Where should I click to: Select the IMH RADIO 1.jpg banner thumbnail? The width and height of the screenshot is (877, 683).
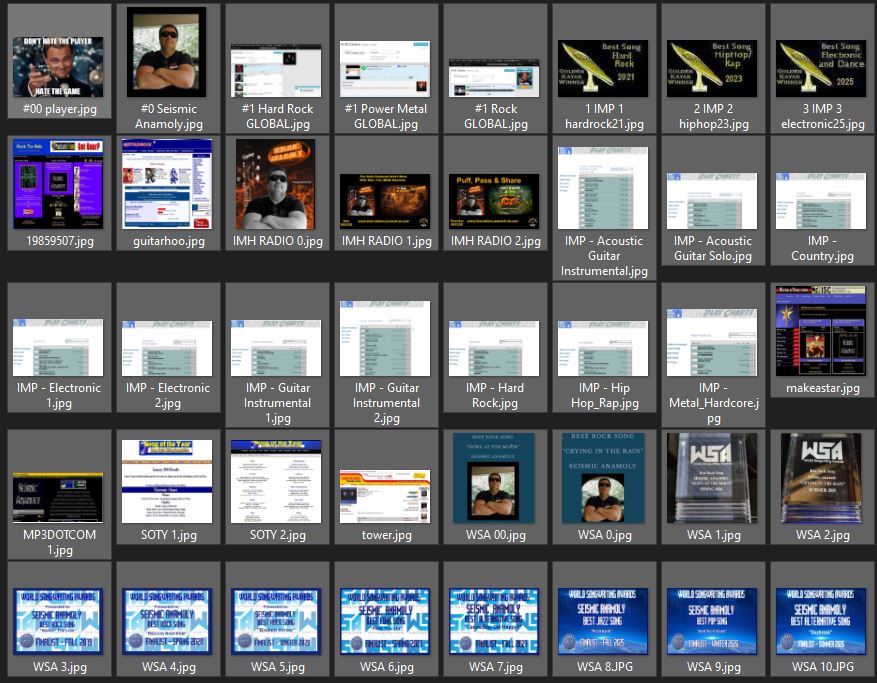tap(385, 201)
